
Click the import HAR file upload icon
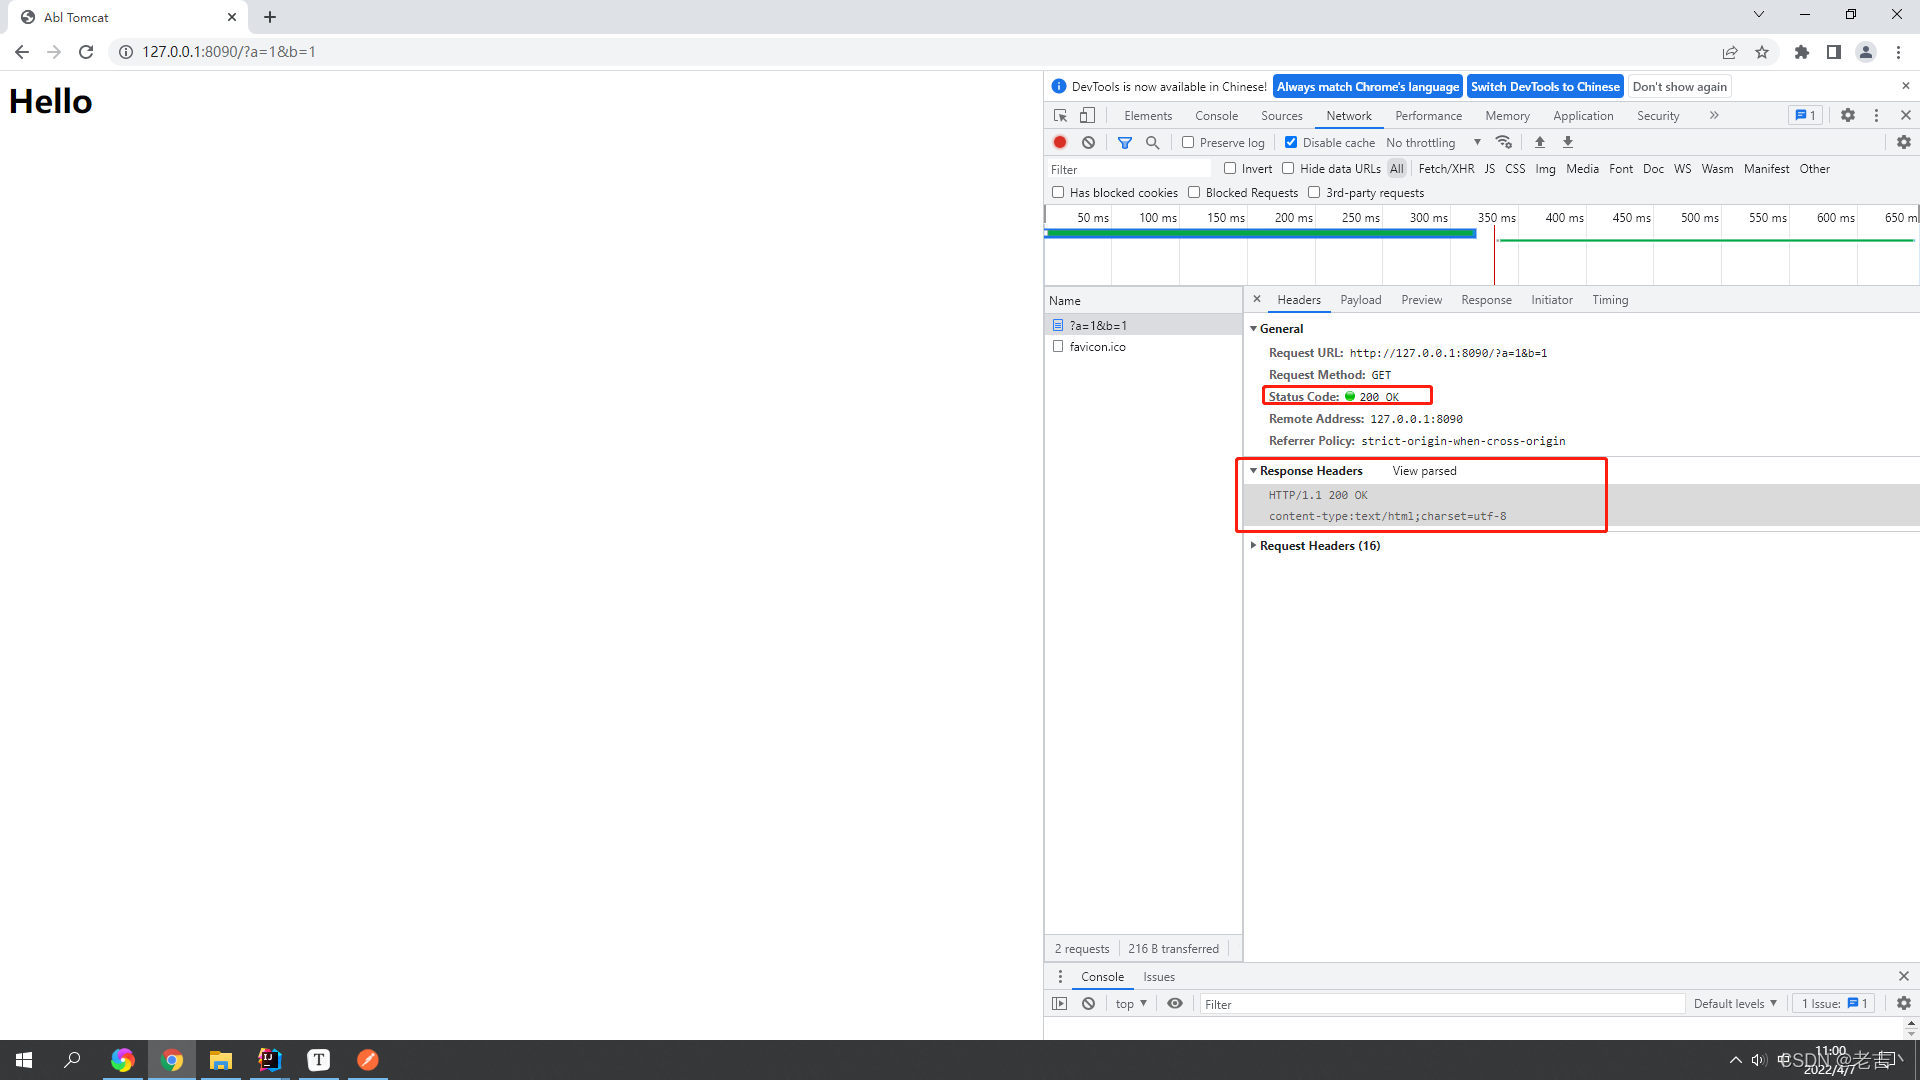[1540, 142]
